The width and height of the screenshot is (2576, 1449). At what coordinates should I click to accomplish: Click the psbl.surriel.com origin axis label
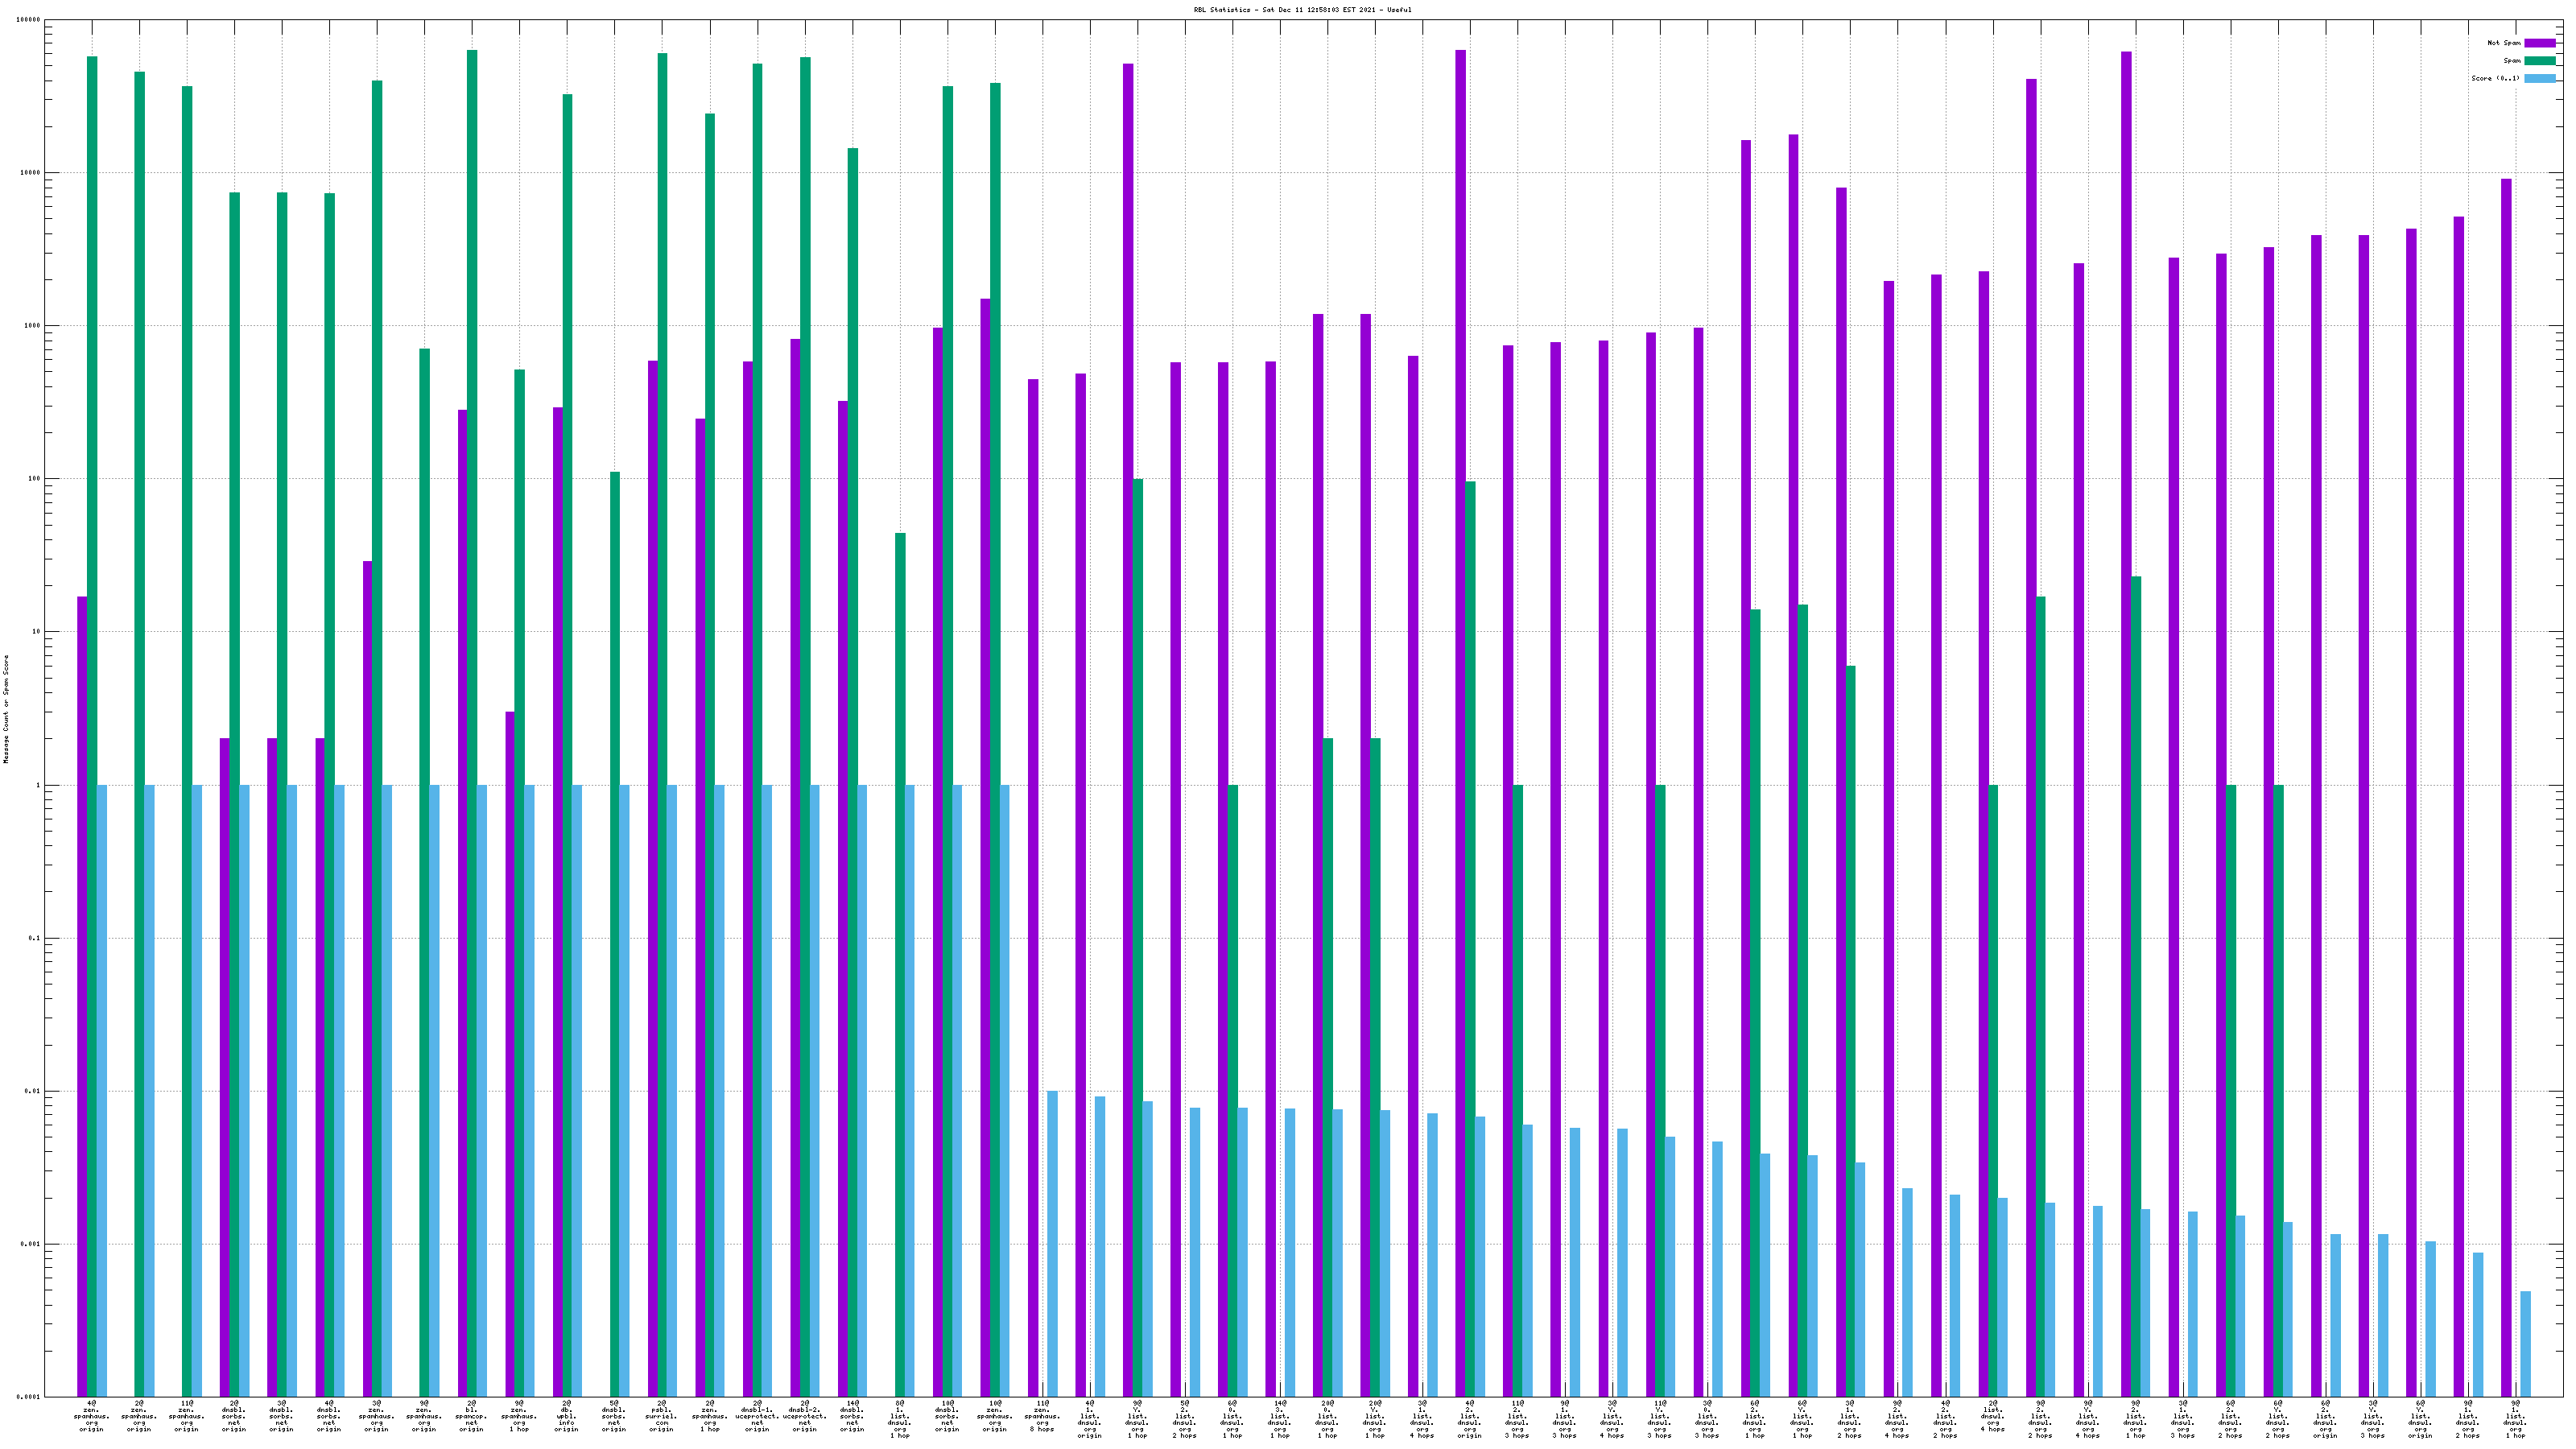[661, 1417]
